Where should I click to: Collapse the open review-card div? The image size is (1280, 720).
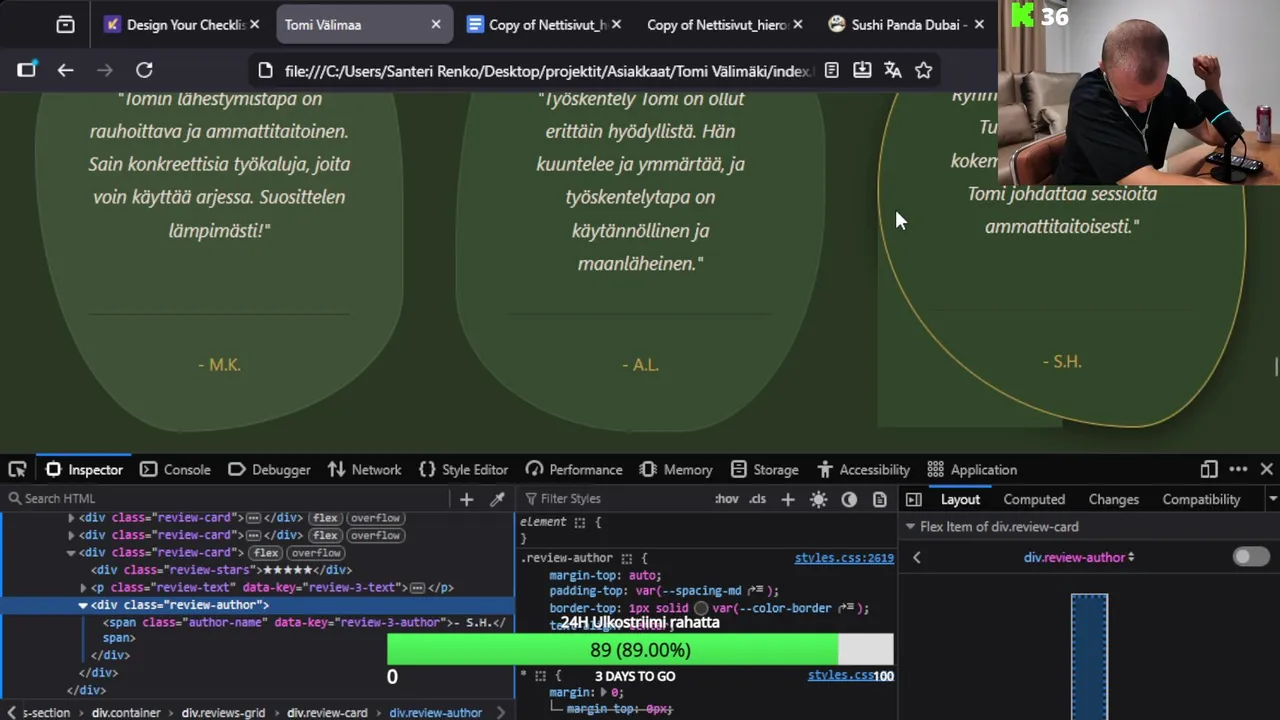pyautogui.click(x=71, y=553)
